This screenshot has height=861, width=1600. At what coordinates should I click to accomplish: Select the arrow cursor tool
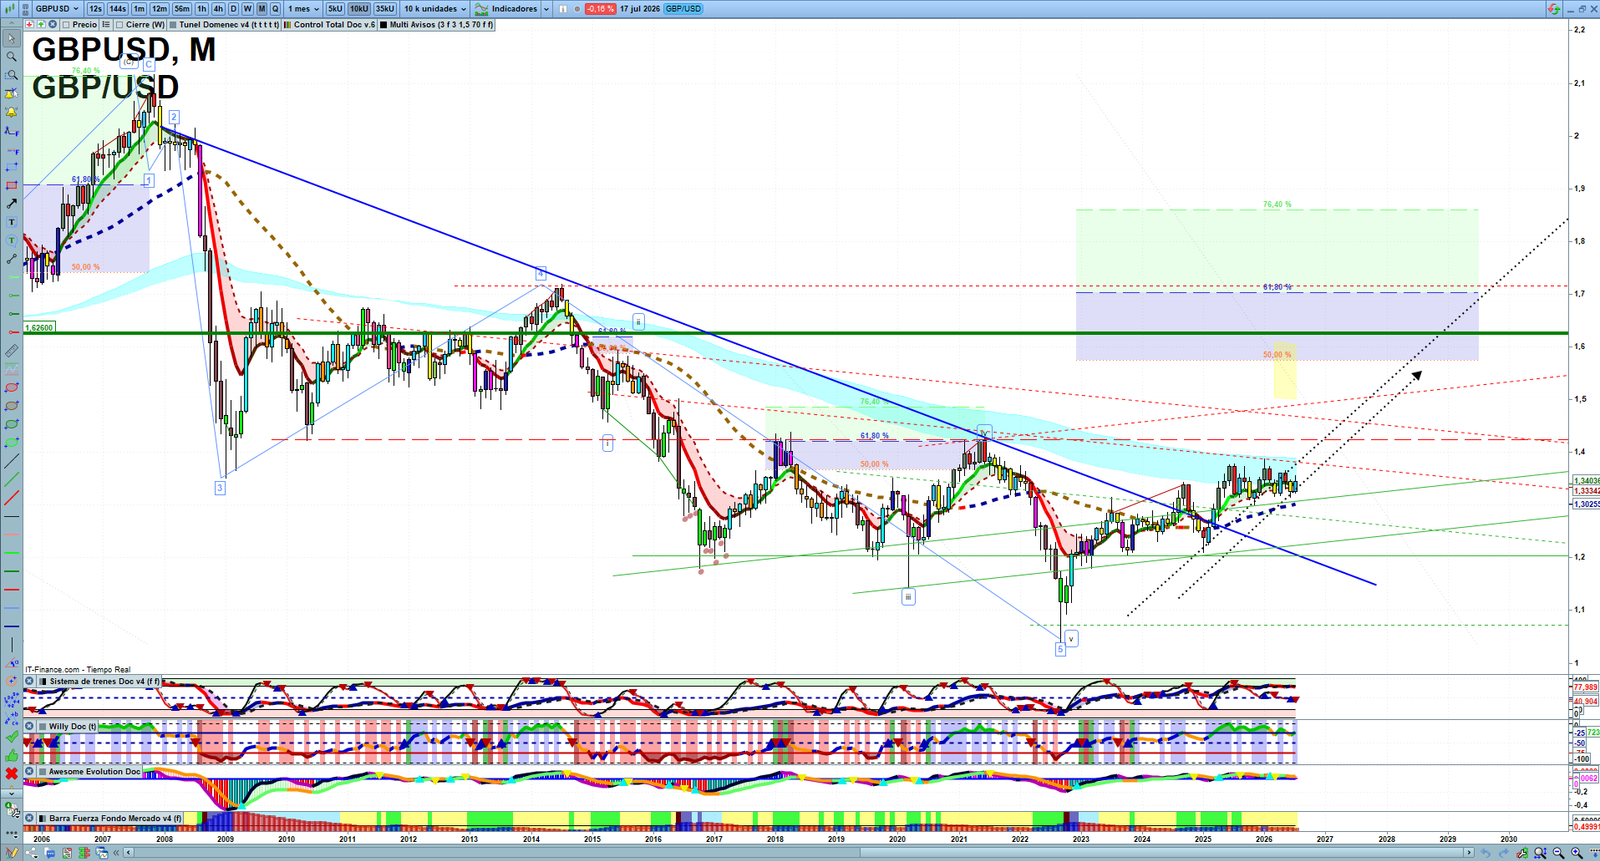click(x=12, y=39)
